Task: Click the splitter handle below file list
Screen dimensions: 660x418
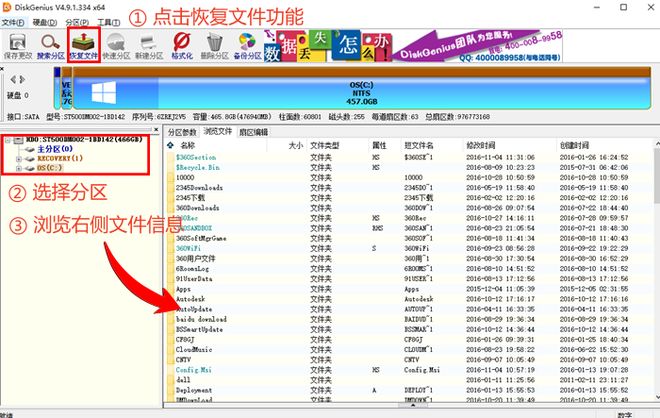Action: 412,405
